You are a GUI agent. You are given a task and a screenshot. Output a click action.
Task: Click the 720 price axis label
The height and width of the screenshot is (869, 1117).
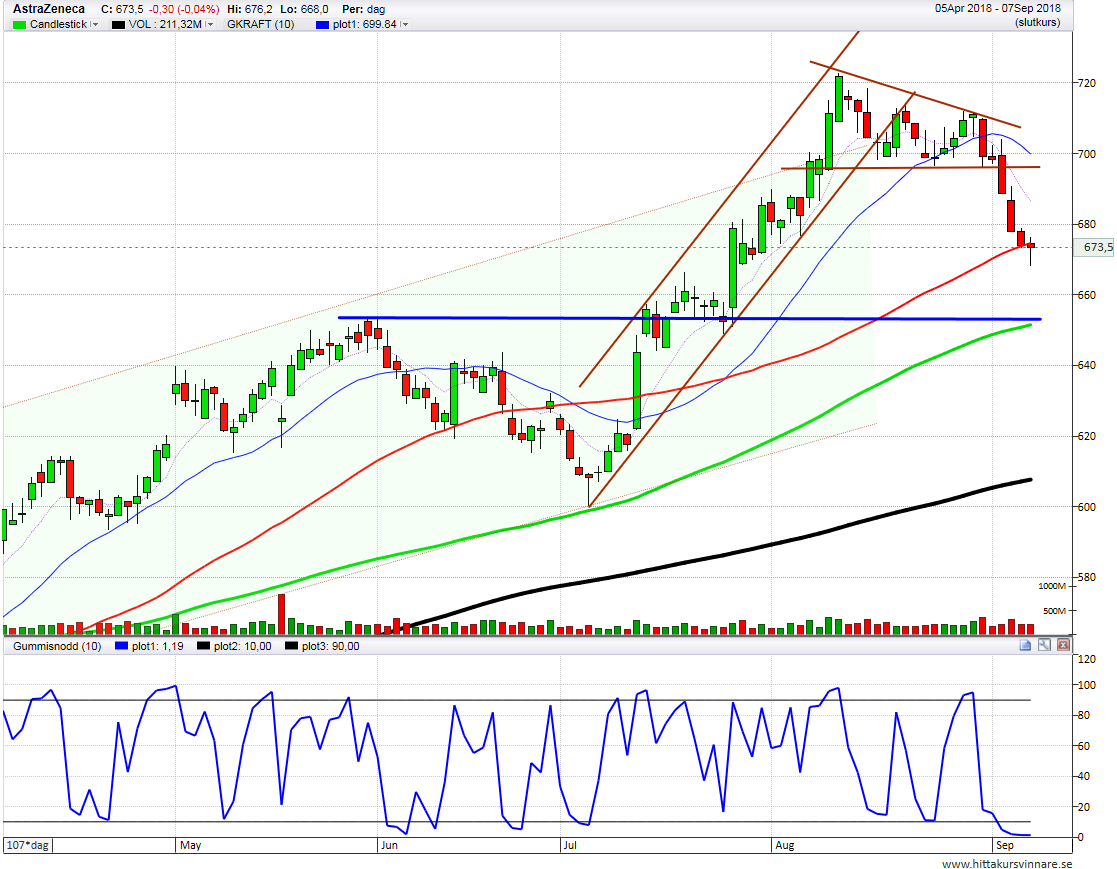pos(1086,83)
